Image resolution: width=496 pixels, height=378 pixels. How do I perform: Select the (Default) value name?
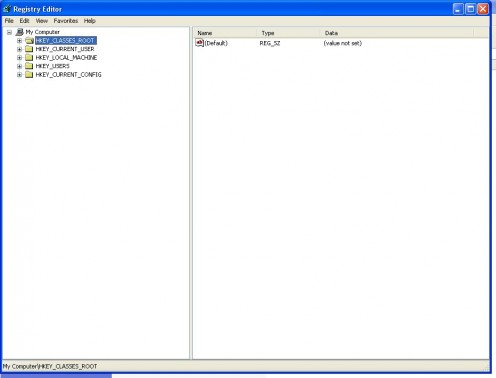pyautogui.click(x=216, y=43)
